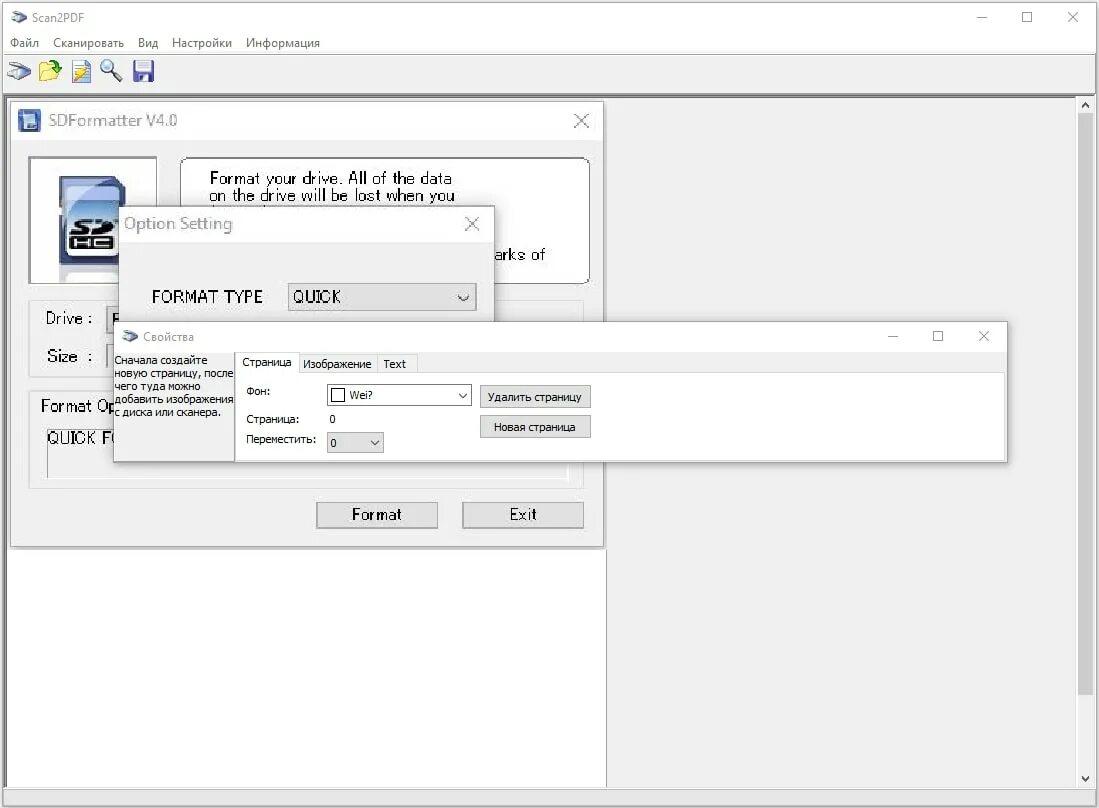Open the Настройки menu
This screenshot has width=1099, height=808.
click(x=202, y=43)
